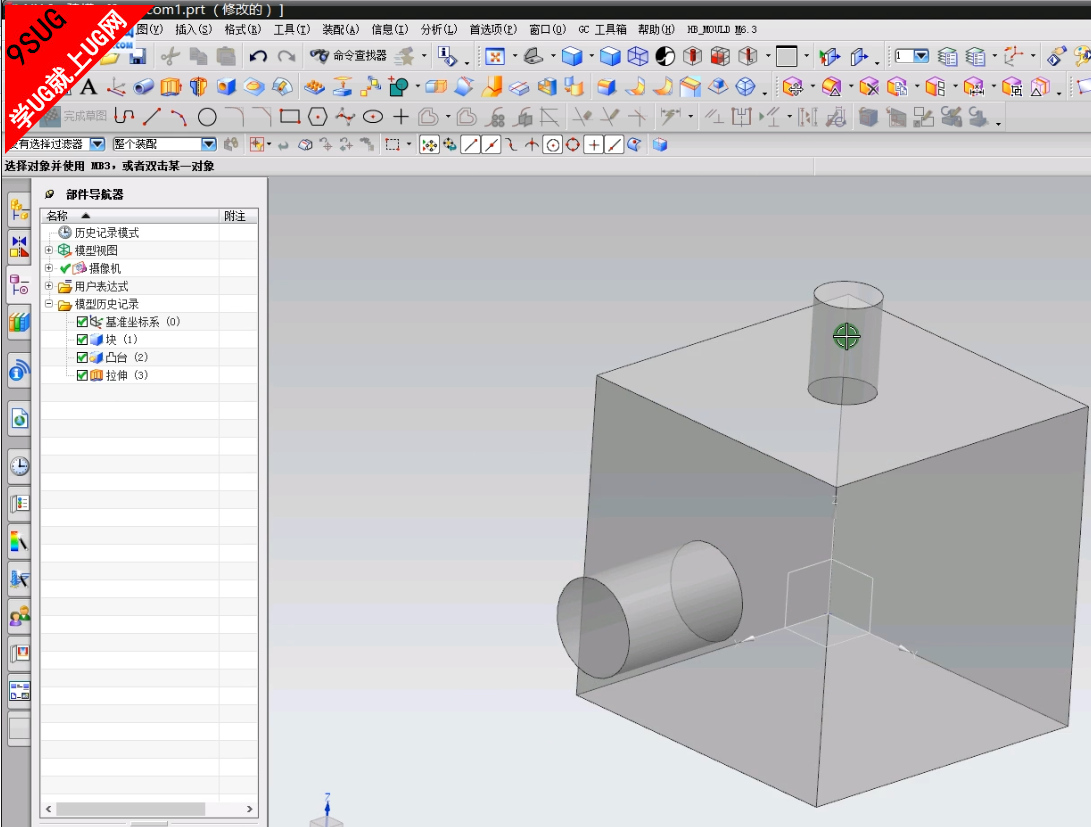Image resolution: width=1091 pixels, height=827 pixels.
Task: Toggle the Arc Center snap point
Action: pyautogui.click(x=552, y=145)
